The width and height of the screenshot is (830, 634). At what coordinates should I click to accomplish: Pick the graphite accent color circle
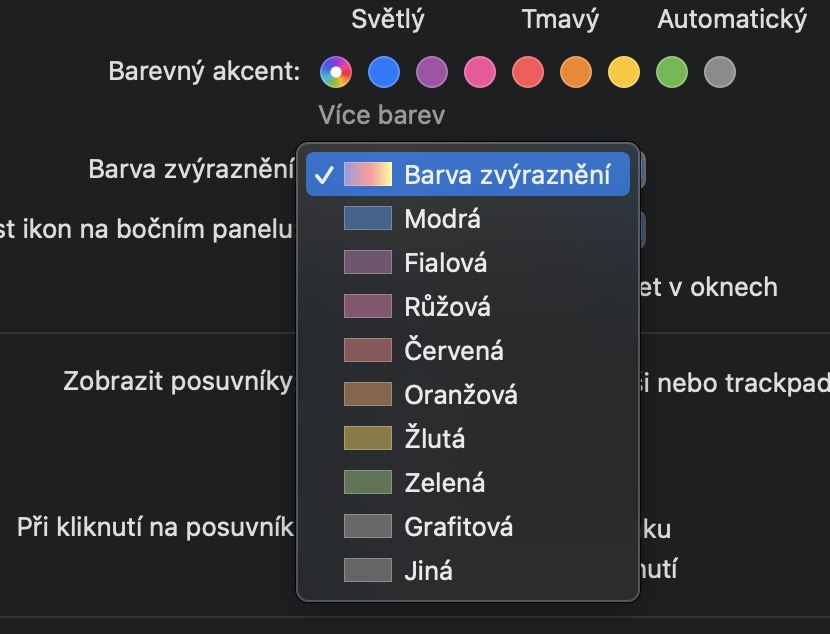coord(720,72)
